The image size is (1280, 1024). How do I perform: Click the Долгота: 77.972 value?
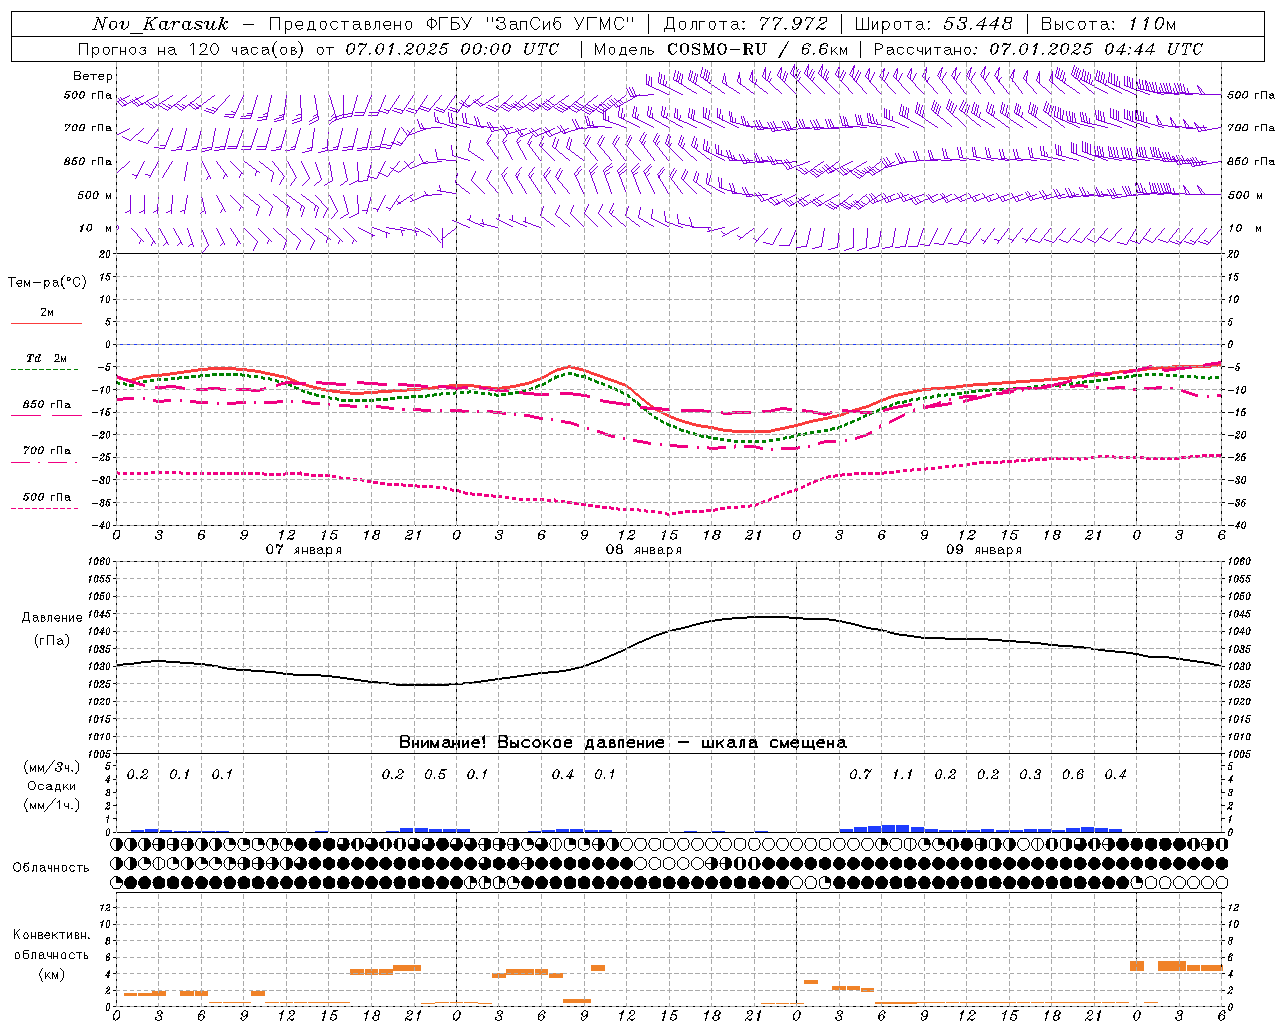click(x=746, y=24)
